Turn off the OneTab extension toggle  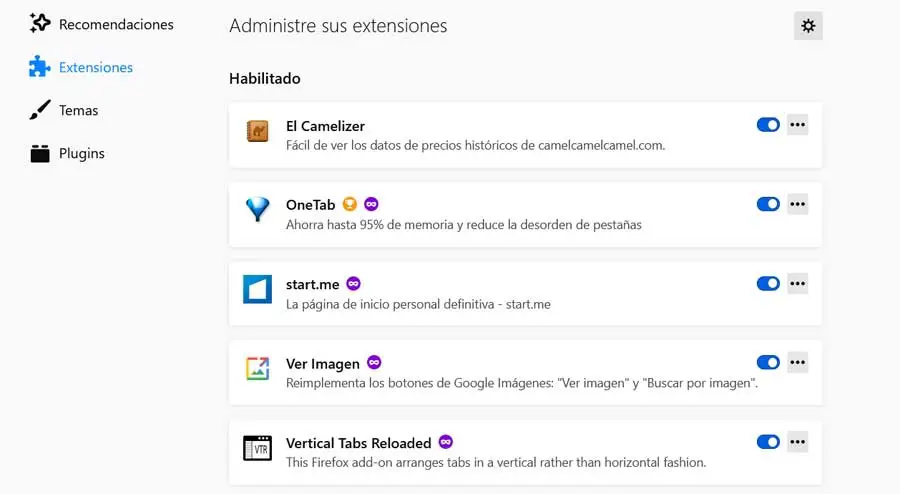tap(768, 204)
